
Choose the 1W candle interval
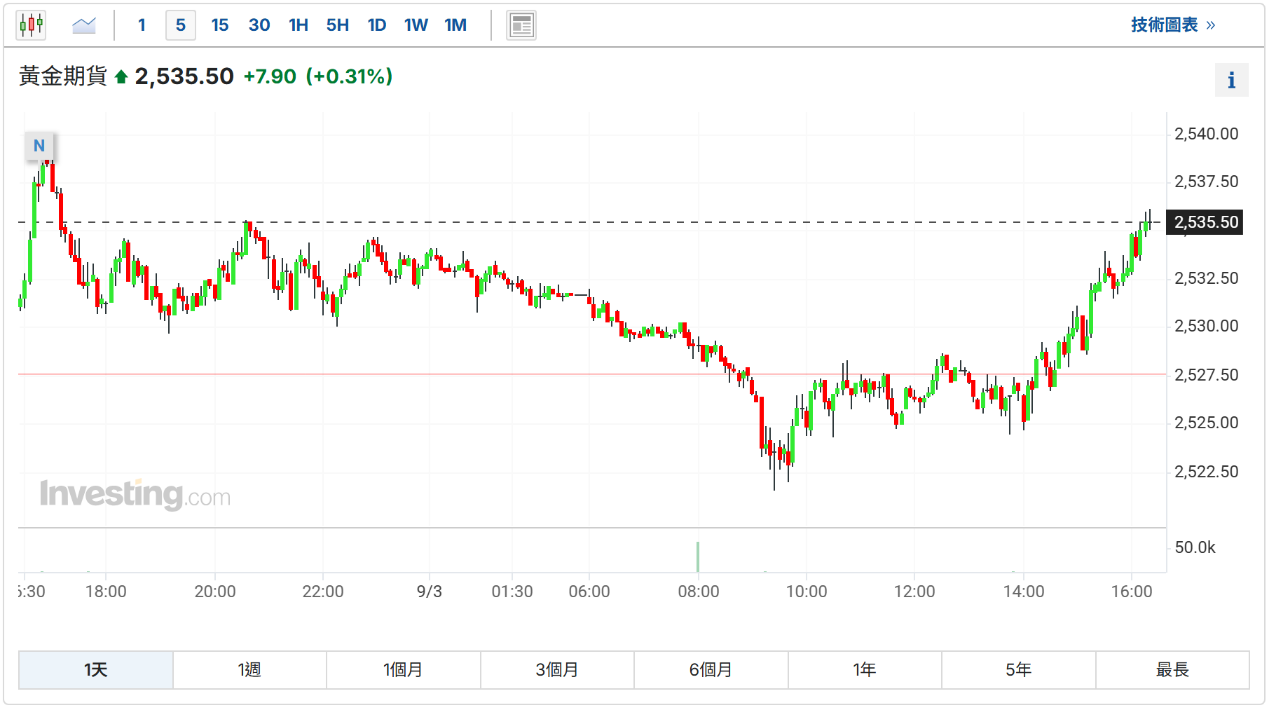coord(415,25)
